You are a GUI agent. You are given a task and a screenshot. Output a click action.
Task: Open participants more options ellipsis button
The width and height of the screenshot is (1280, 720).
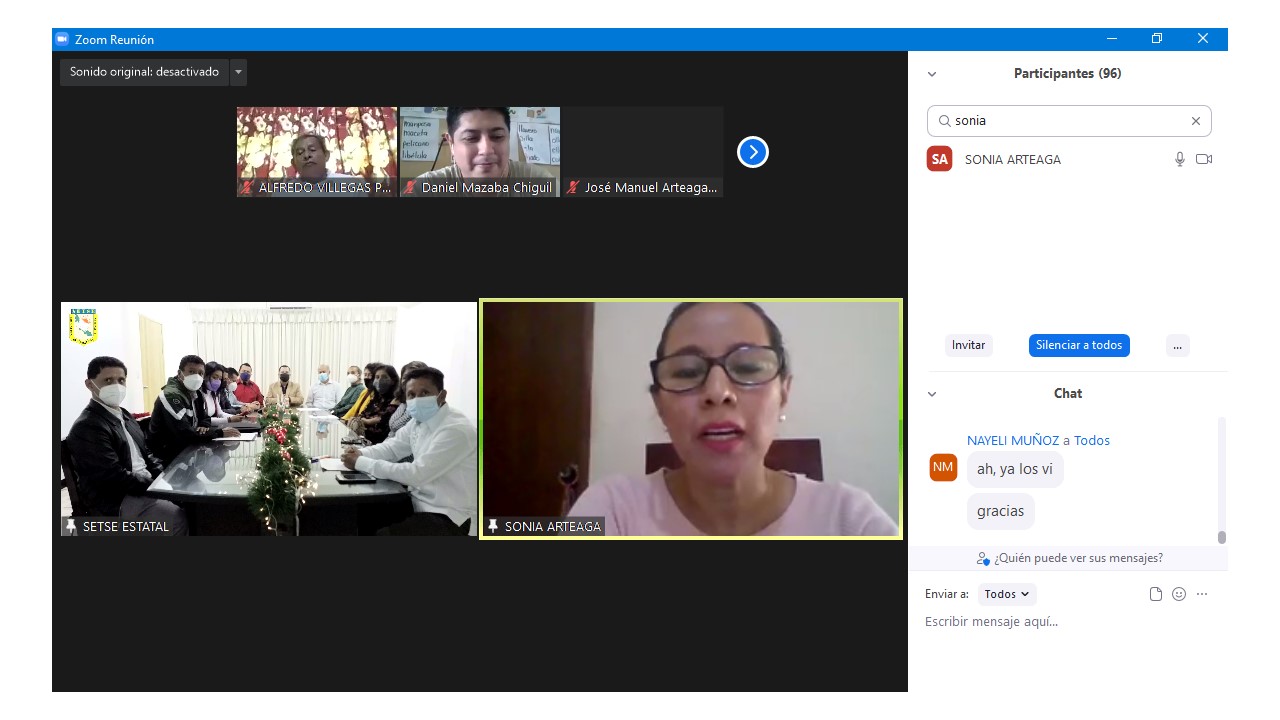tap(1177, 345)
